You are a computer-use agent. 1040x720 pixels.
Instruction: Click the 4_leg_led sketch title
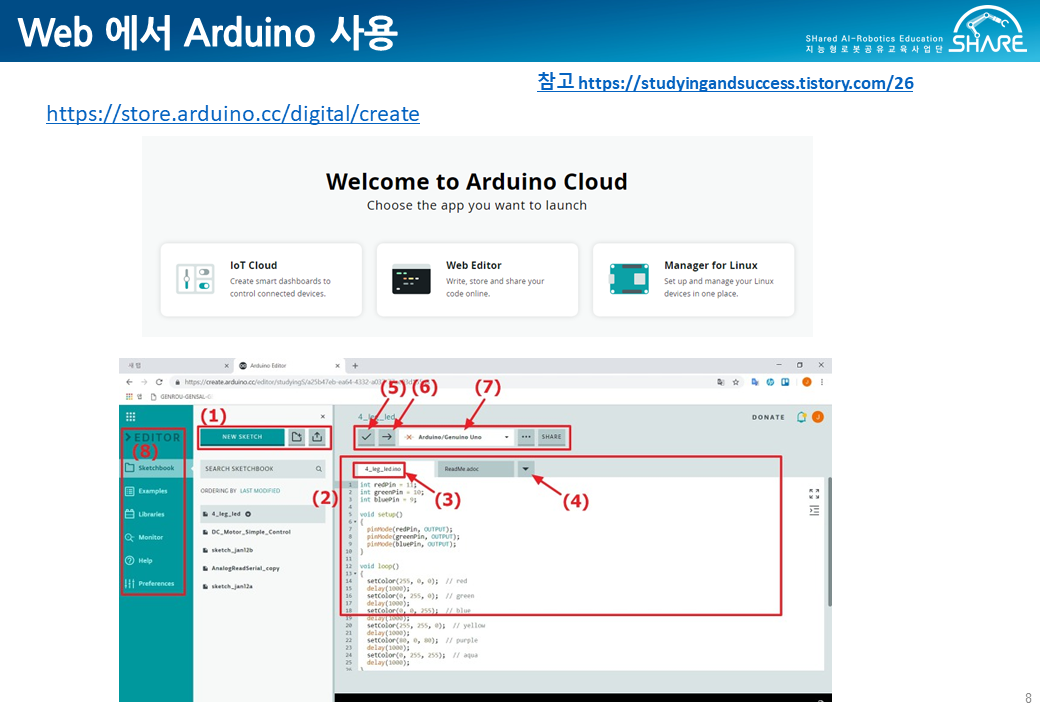(377, 417)
